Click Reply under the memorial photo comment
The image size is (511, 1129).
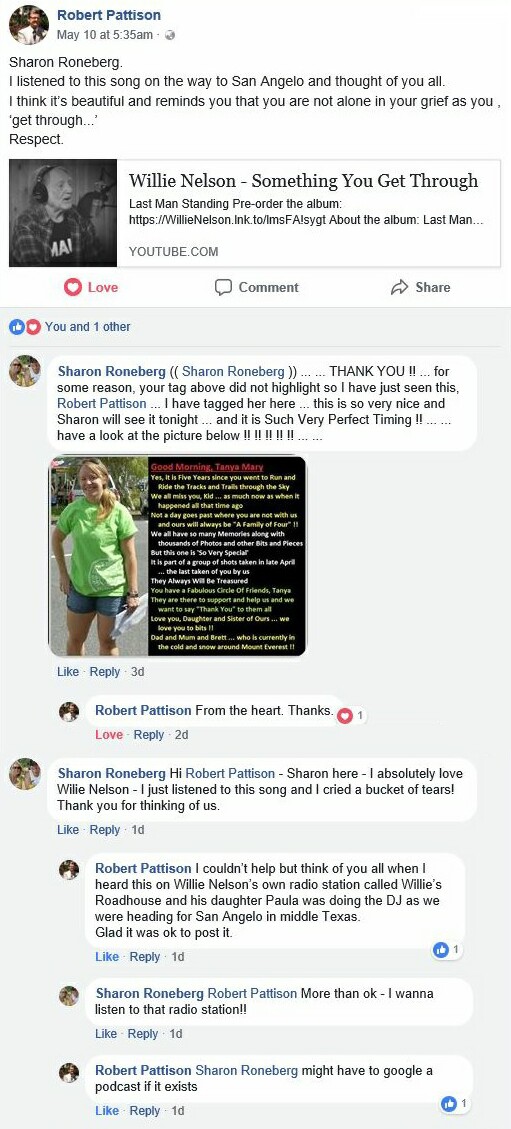[x=104, y=672]
